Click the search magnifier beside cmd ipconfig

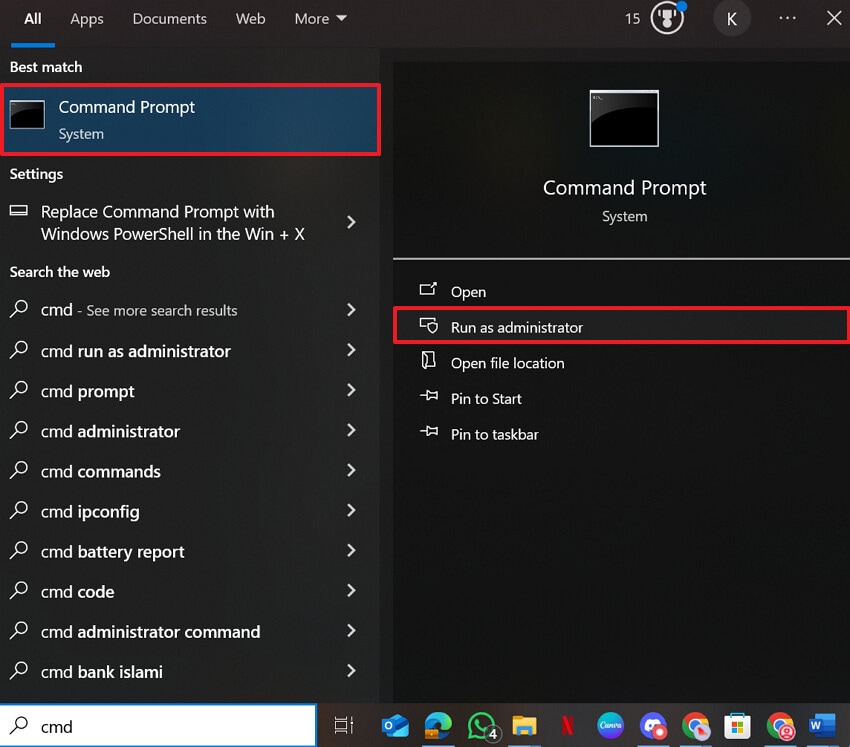click(x=20, y=511)
